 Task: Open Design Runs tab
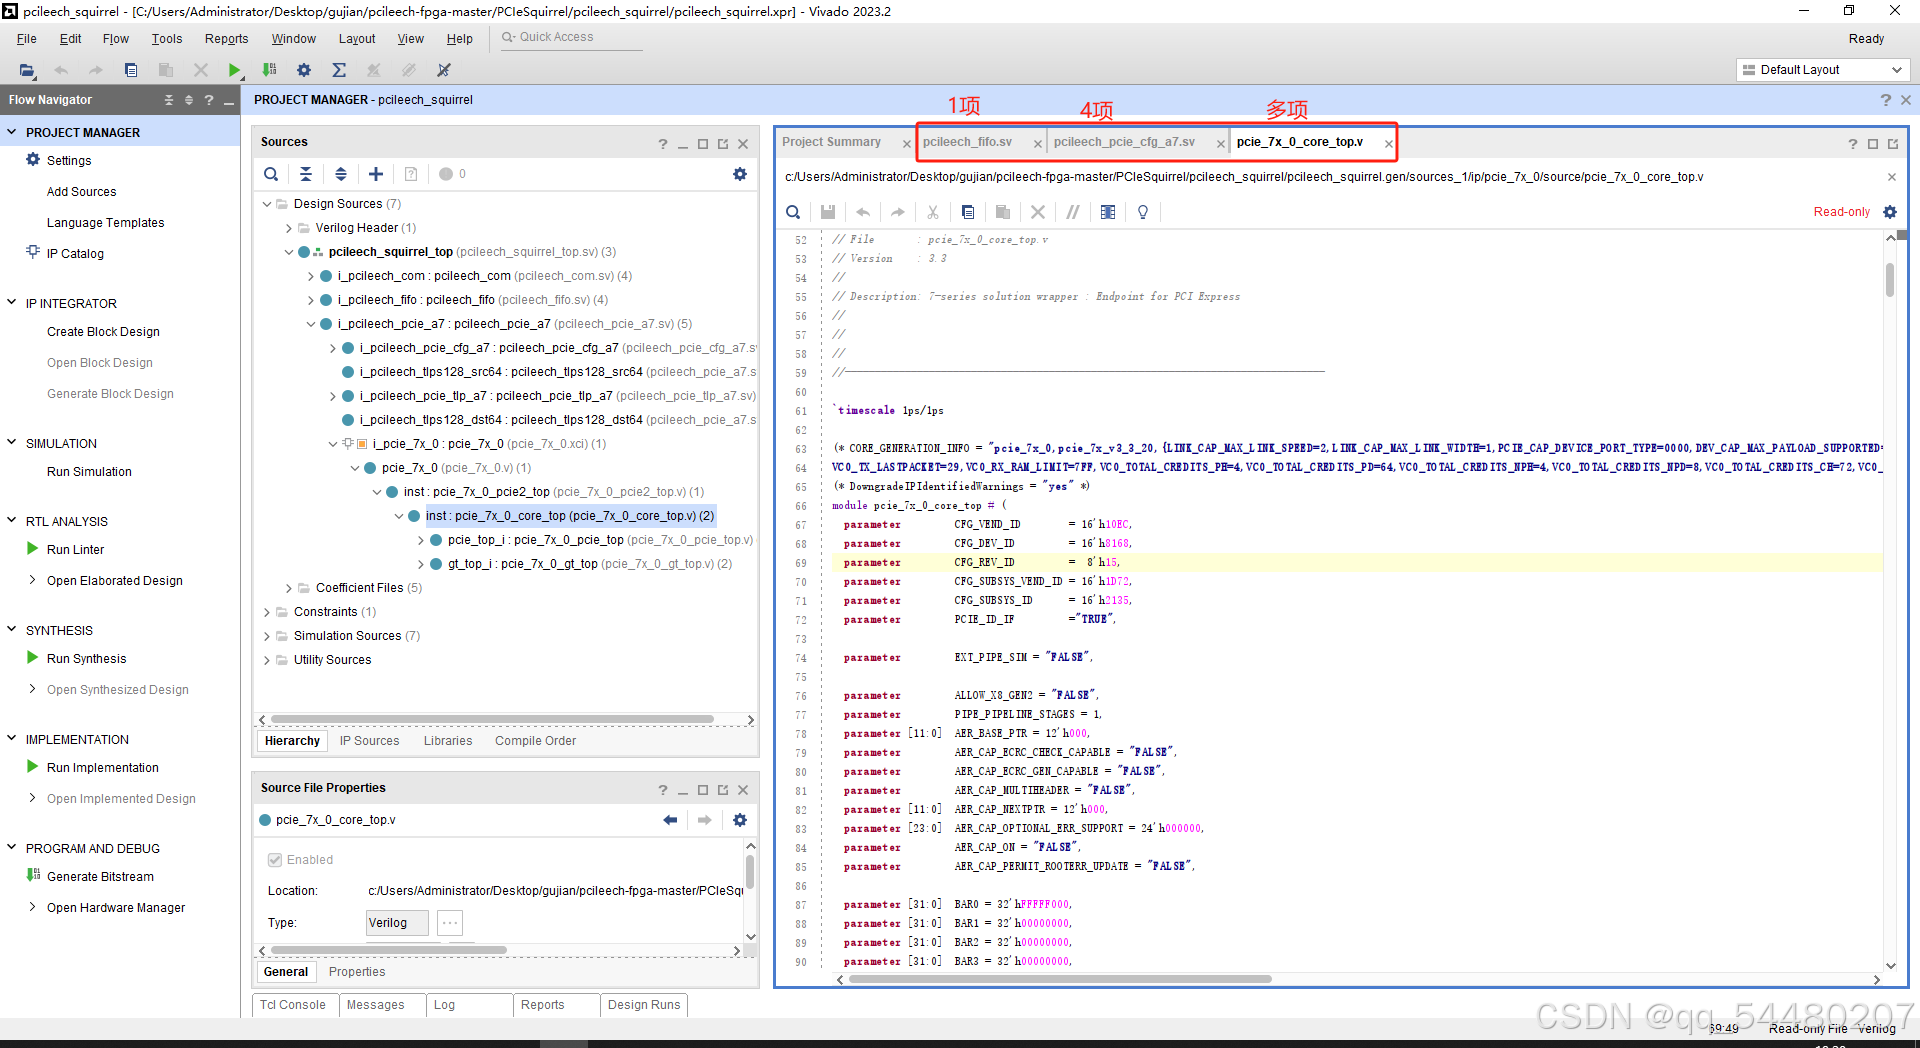644,1005
